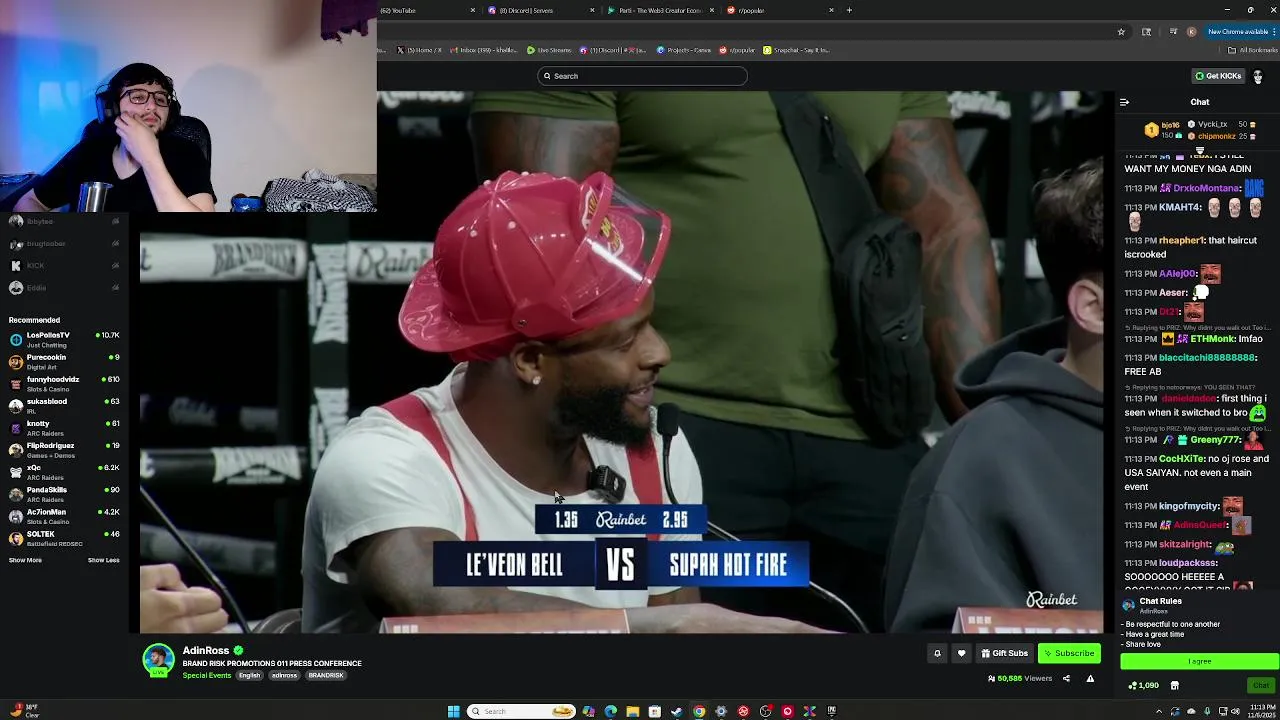View the chat leaderboard gifters strip
Image resolution: width=1280 pixels, height=720 pixels.
pyautogui.click(x=1199, y=130)
